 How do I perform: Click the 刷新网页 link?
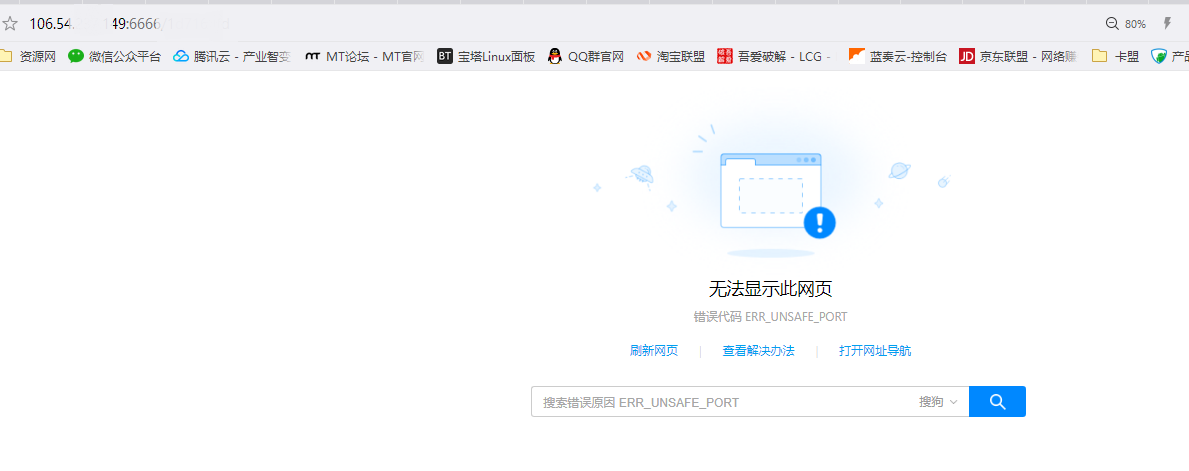click(654, 351)
